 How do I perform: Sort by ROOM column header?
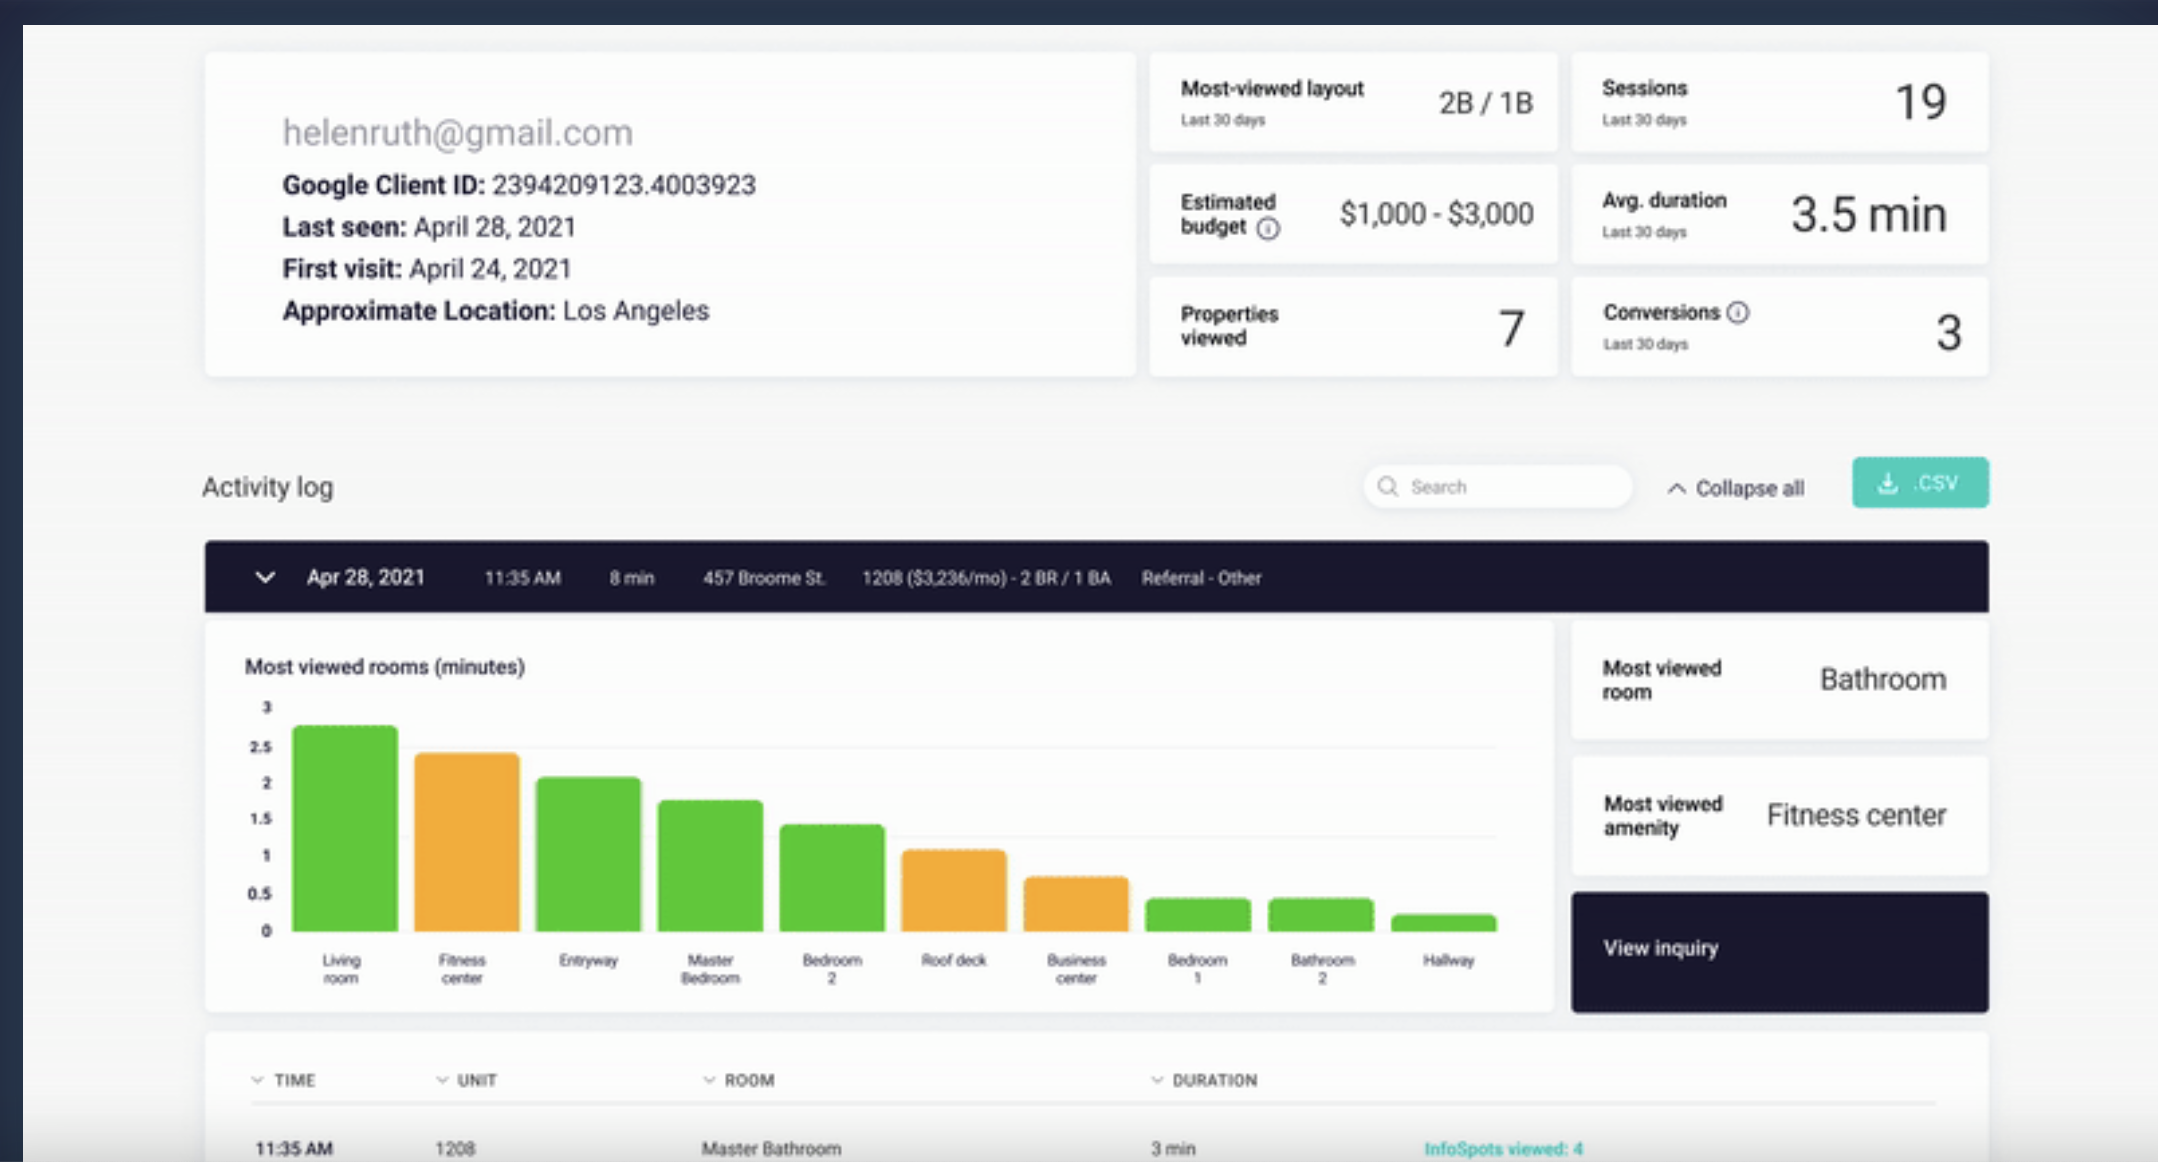[x=748, y=1080]
